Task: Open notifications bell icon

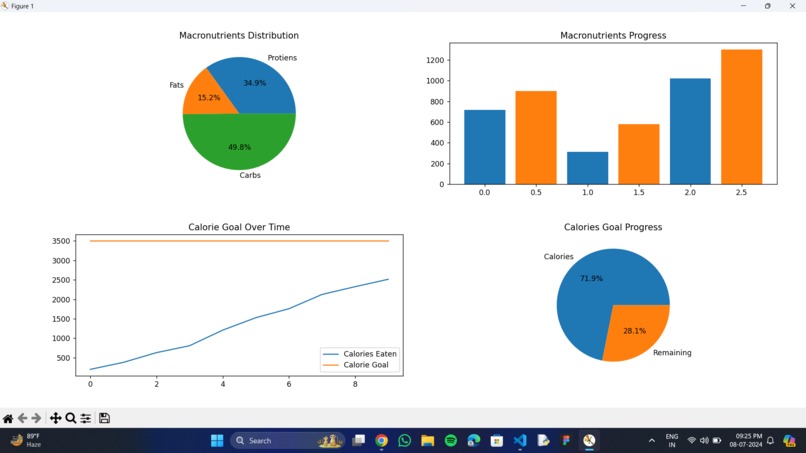Action: click(x=770, y=441)
